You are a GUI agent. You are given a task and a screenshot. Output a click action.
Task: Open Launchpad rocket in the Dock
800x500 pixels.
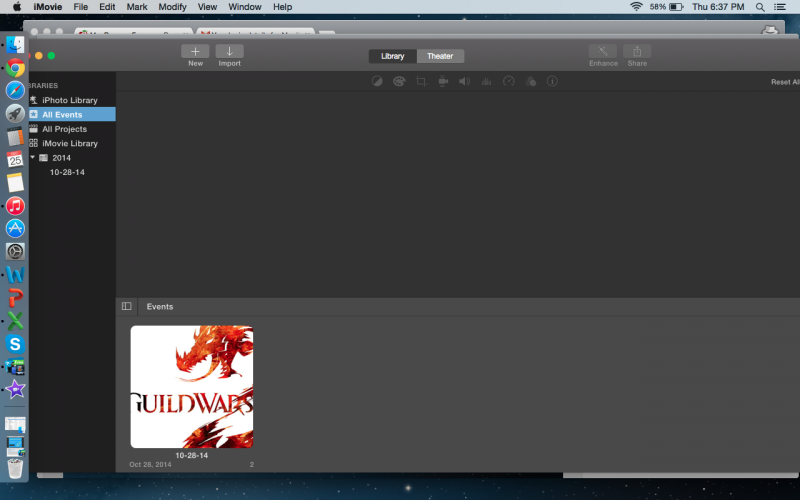(15, 113)
